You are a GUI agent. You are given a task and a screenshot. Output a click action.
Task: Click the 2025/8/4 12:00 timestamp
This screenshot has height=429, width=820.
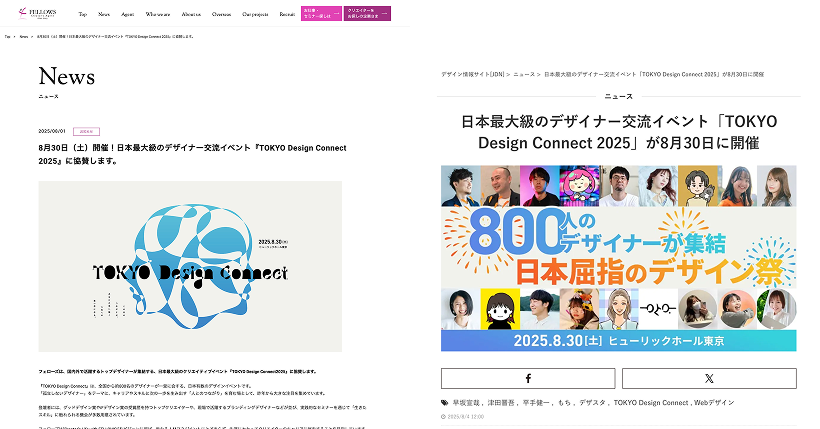click(x=465, y=417)
